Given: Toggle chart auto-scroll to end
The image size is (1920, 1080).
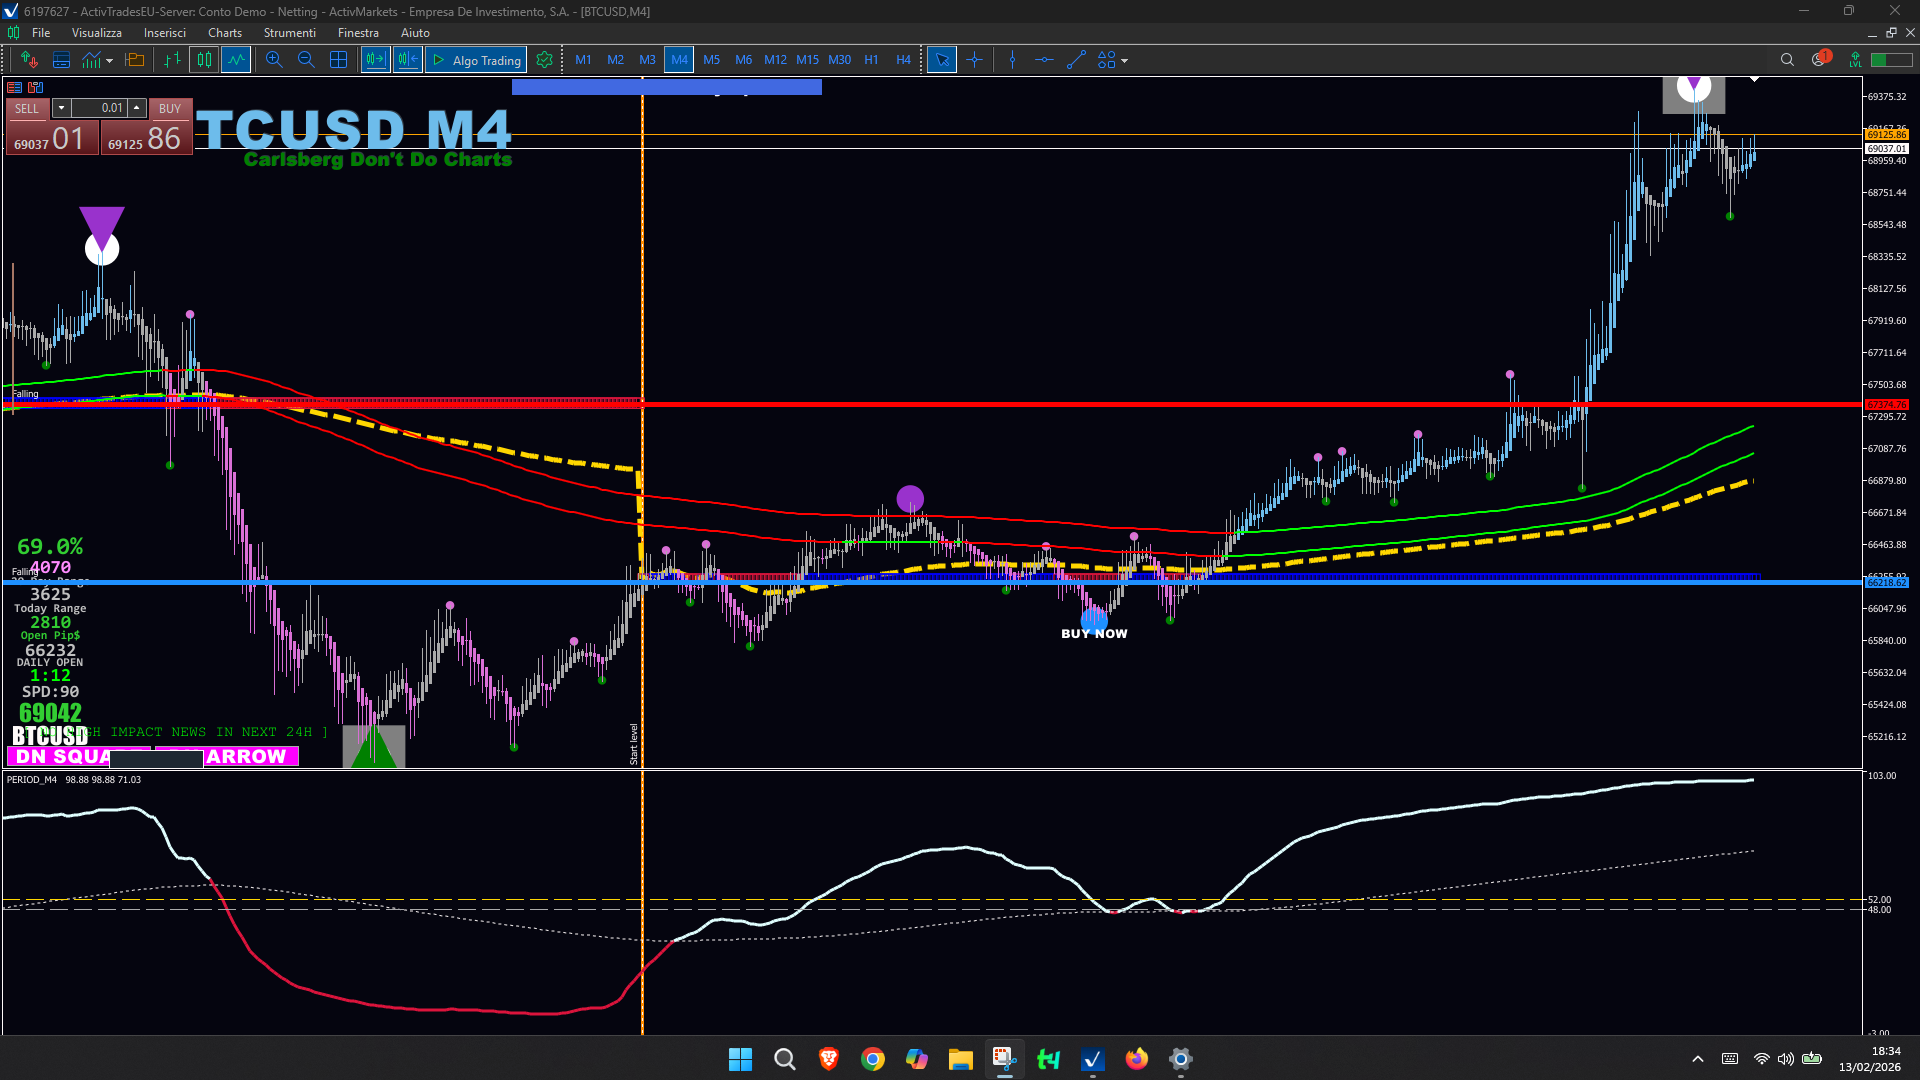Looking at the screenshot, I should (375, 60).
